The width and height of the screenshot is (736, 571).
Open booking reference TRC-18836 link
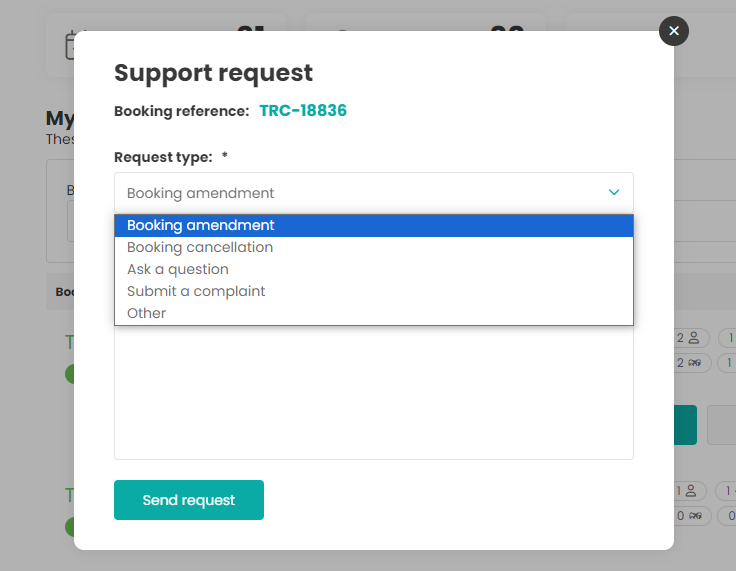303,111
